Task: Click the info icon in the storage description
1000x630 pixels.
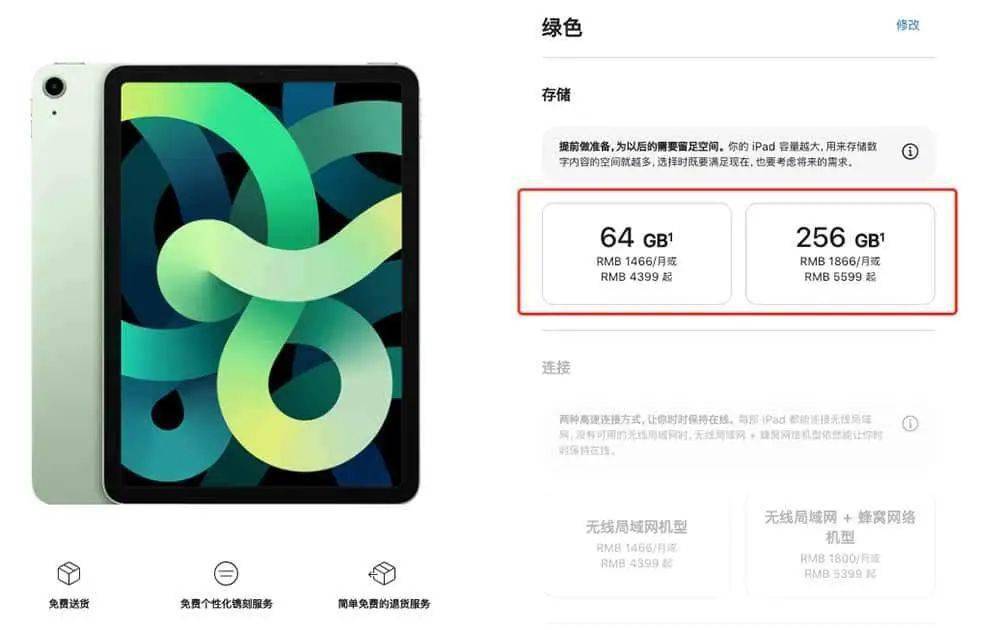Action: click(910, 152)
